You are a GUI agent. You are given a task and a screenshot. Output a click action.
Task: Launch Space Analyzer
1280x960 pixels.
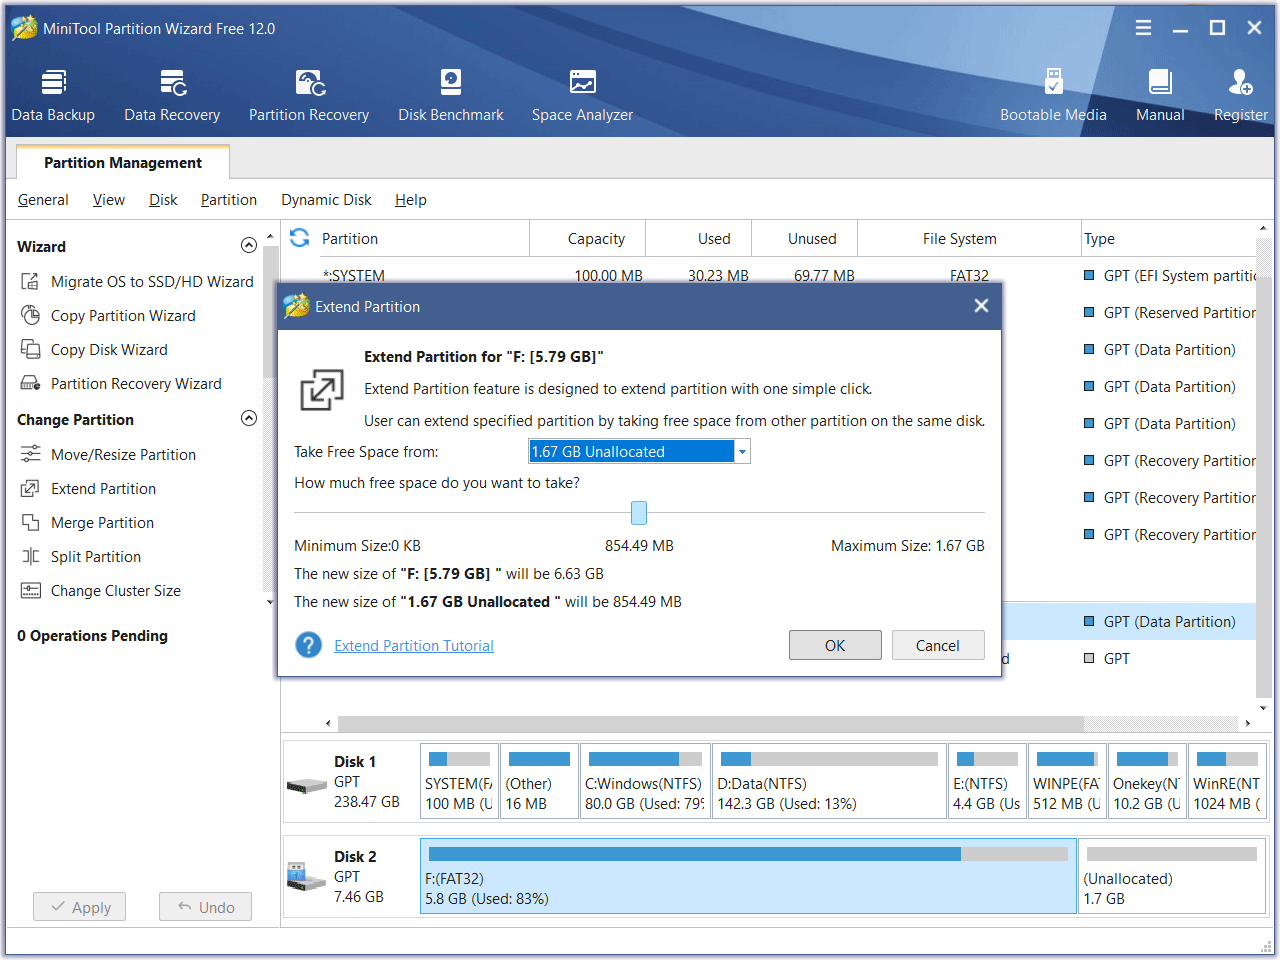click(582, 95)
